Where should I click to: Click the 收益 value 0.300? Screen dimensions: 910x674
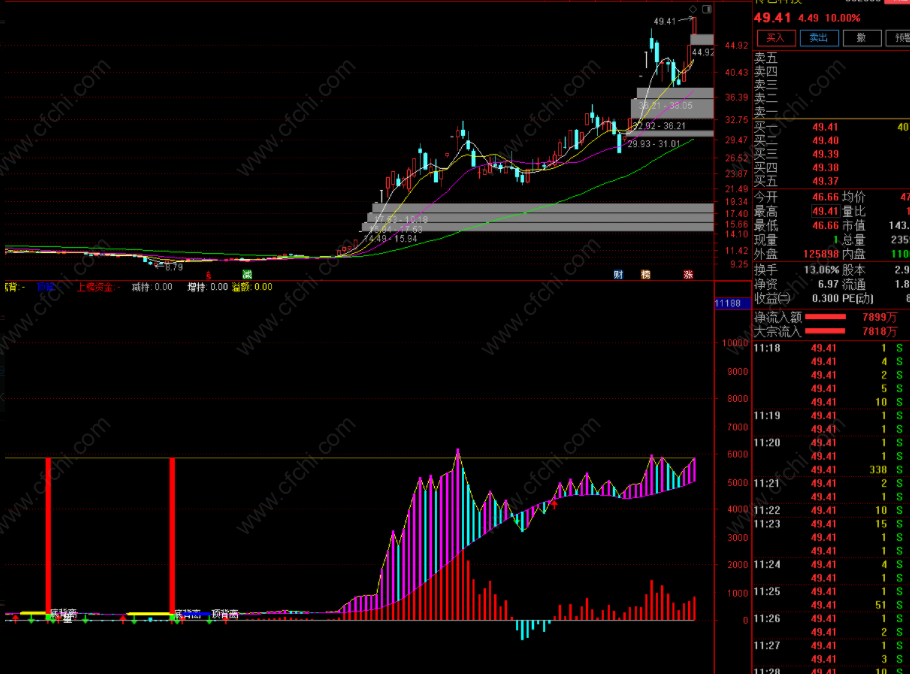pos(825,298)
